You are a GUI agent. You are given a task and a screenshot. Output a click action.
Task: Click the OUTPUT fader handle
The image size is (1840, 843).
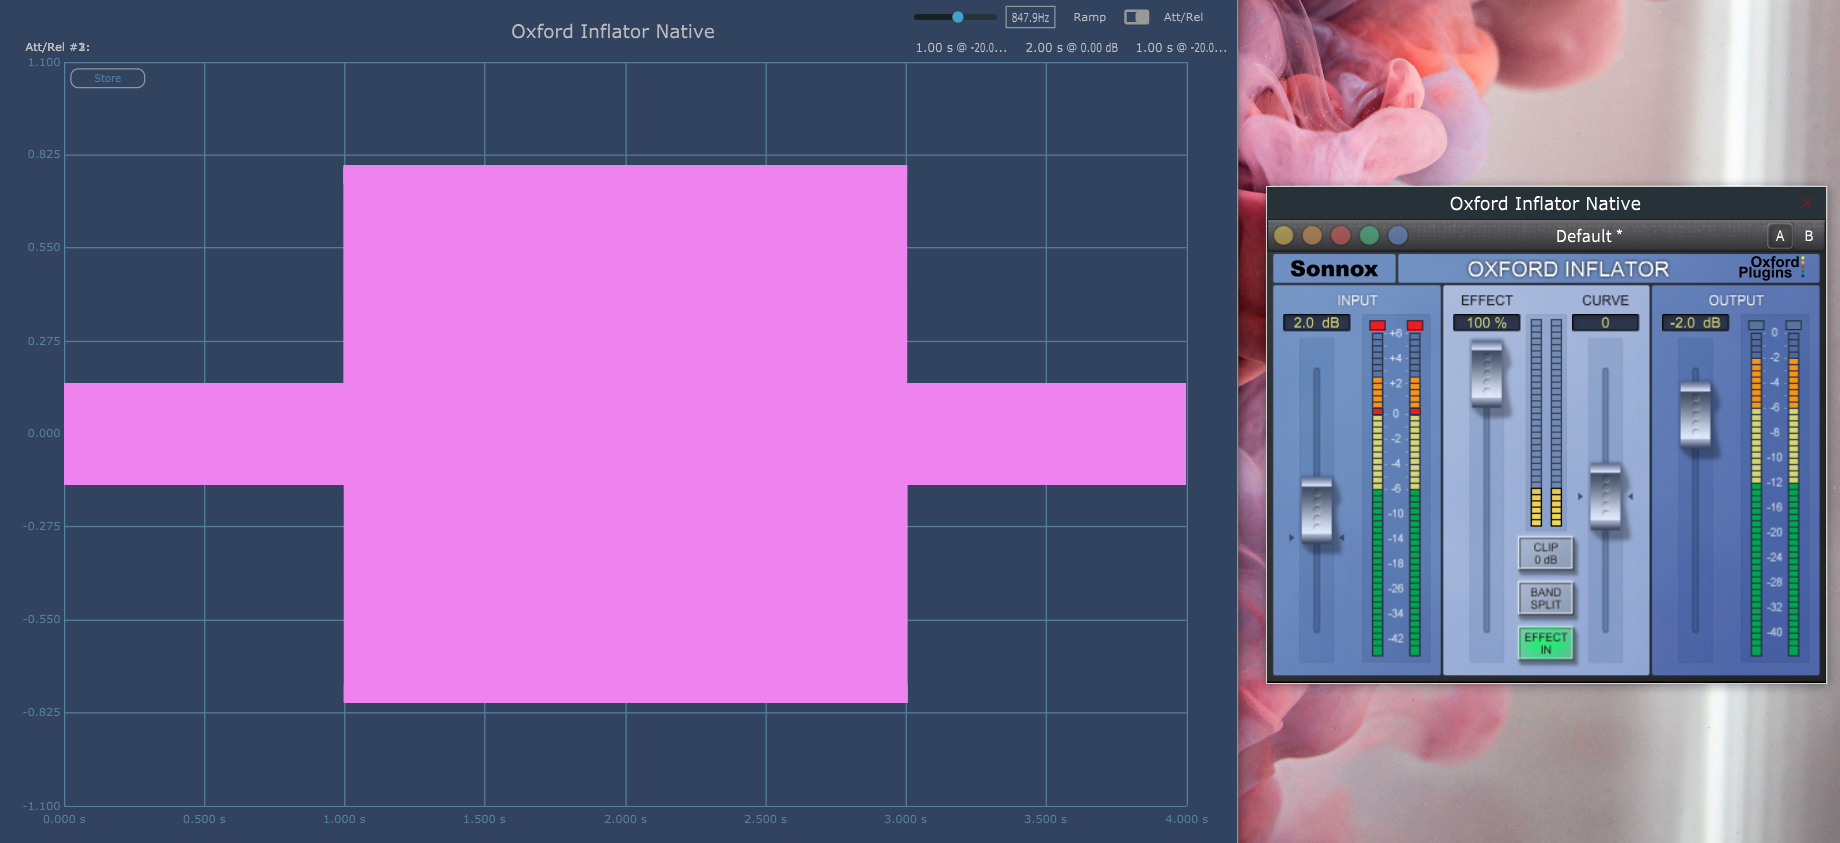coord(1695,415)
